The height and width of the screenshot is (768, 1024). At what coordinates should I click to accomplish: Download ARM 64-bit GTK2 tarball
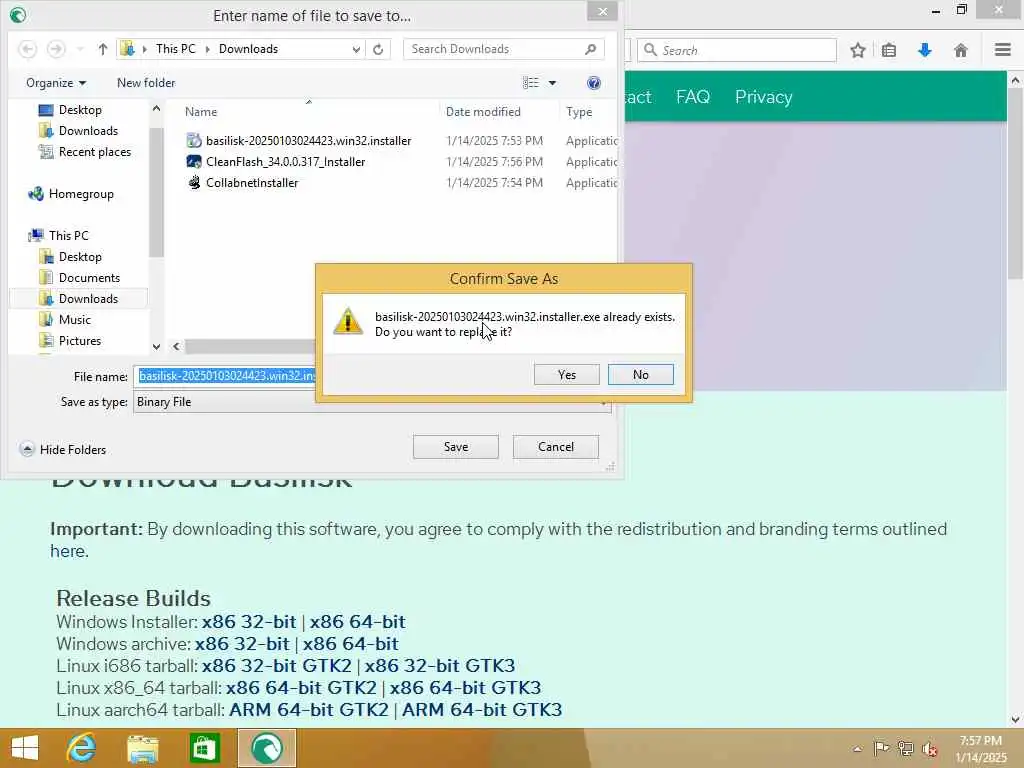click(x=308, y=710)
